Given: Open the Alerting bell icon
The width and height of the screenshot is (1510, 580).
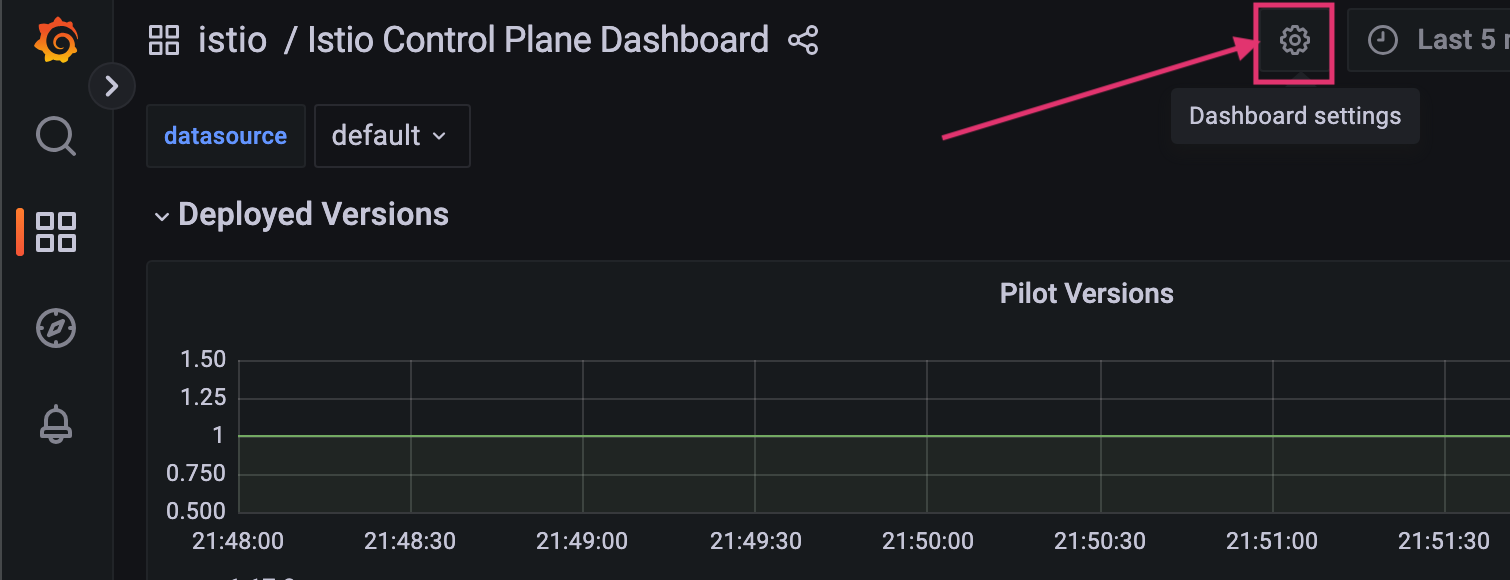Looking at the screenshot, I should coord(56,424).
